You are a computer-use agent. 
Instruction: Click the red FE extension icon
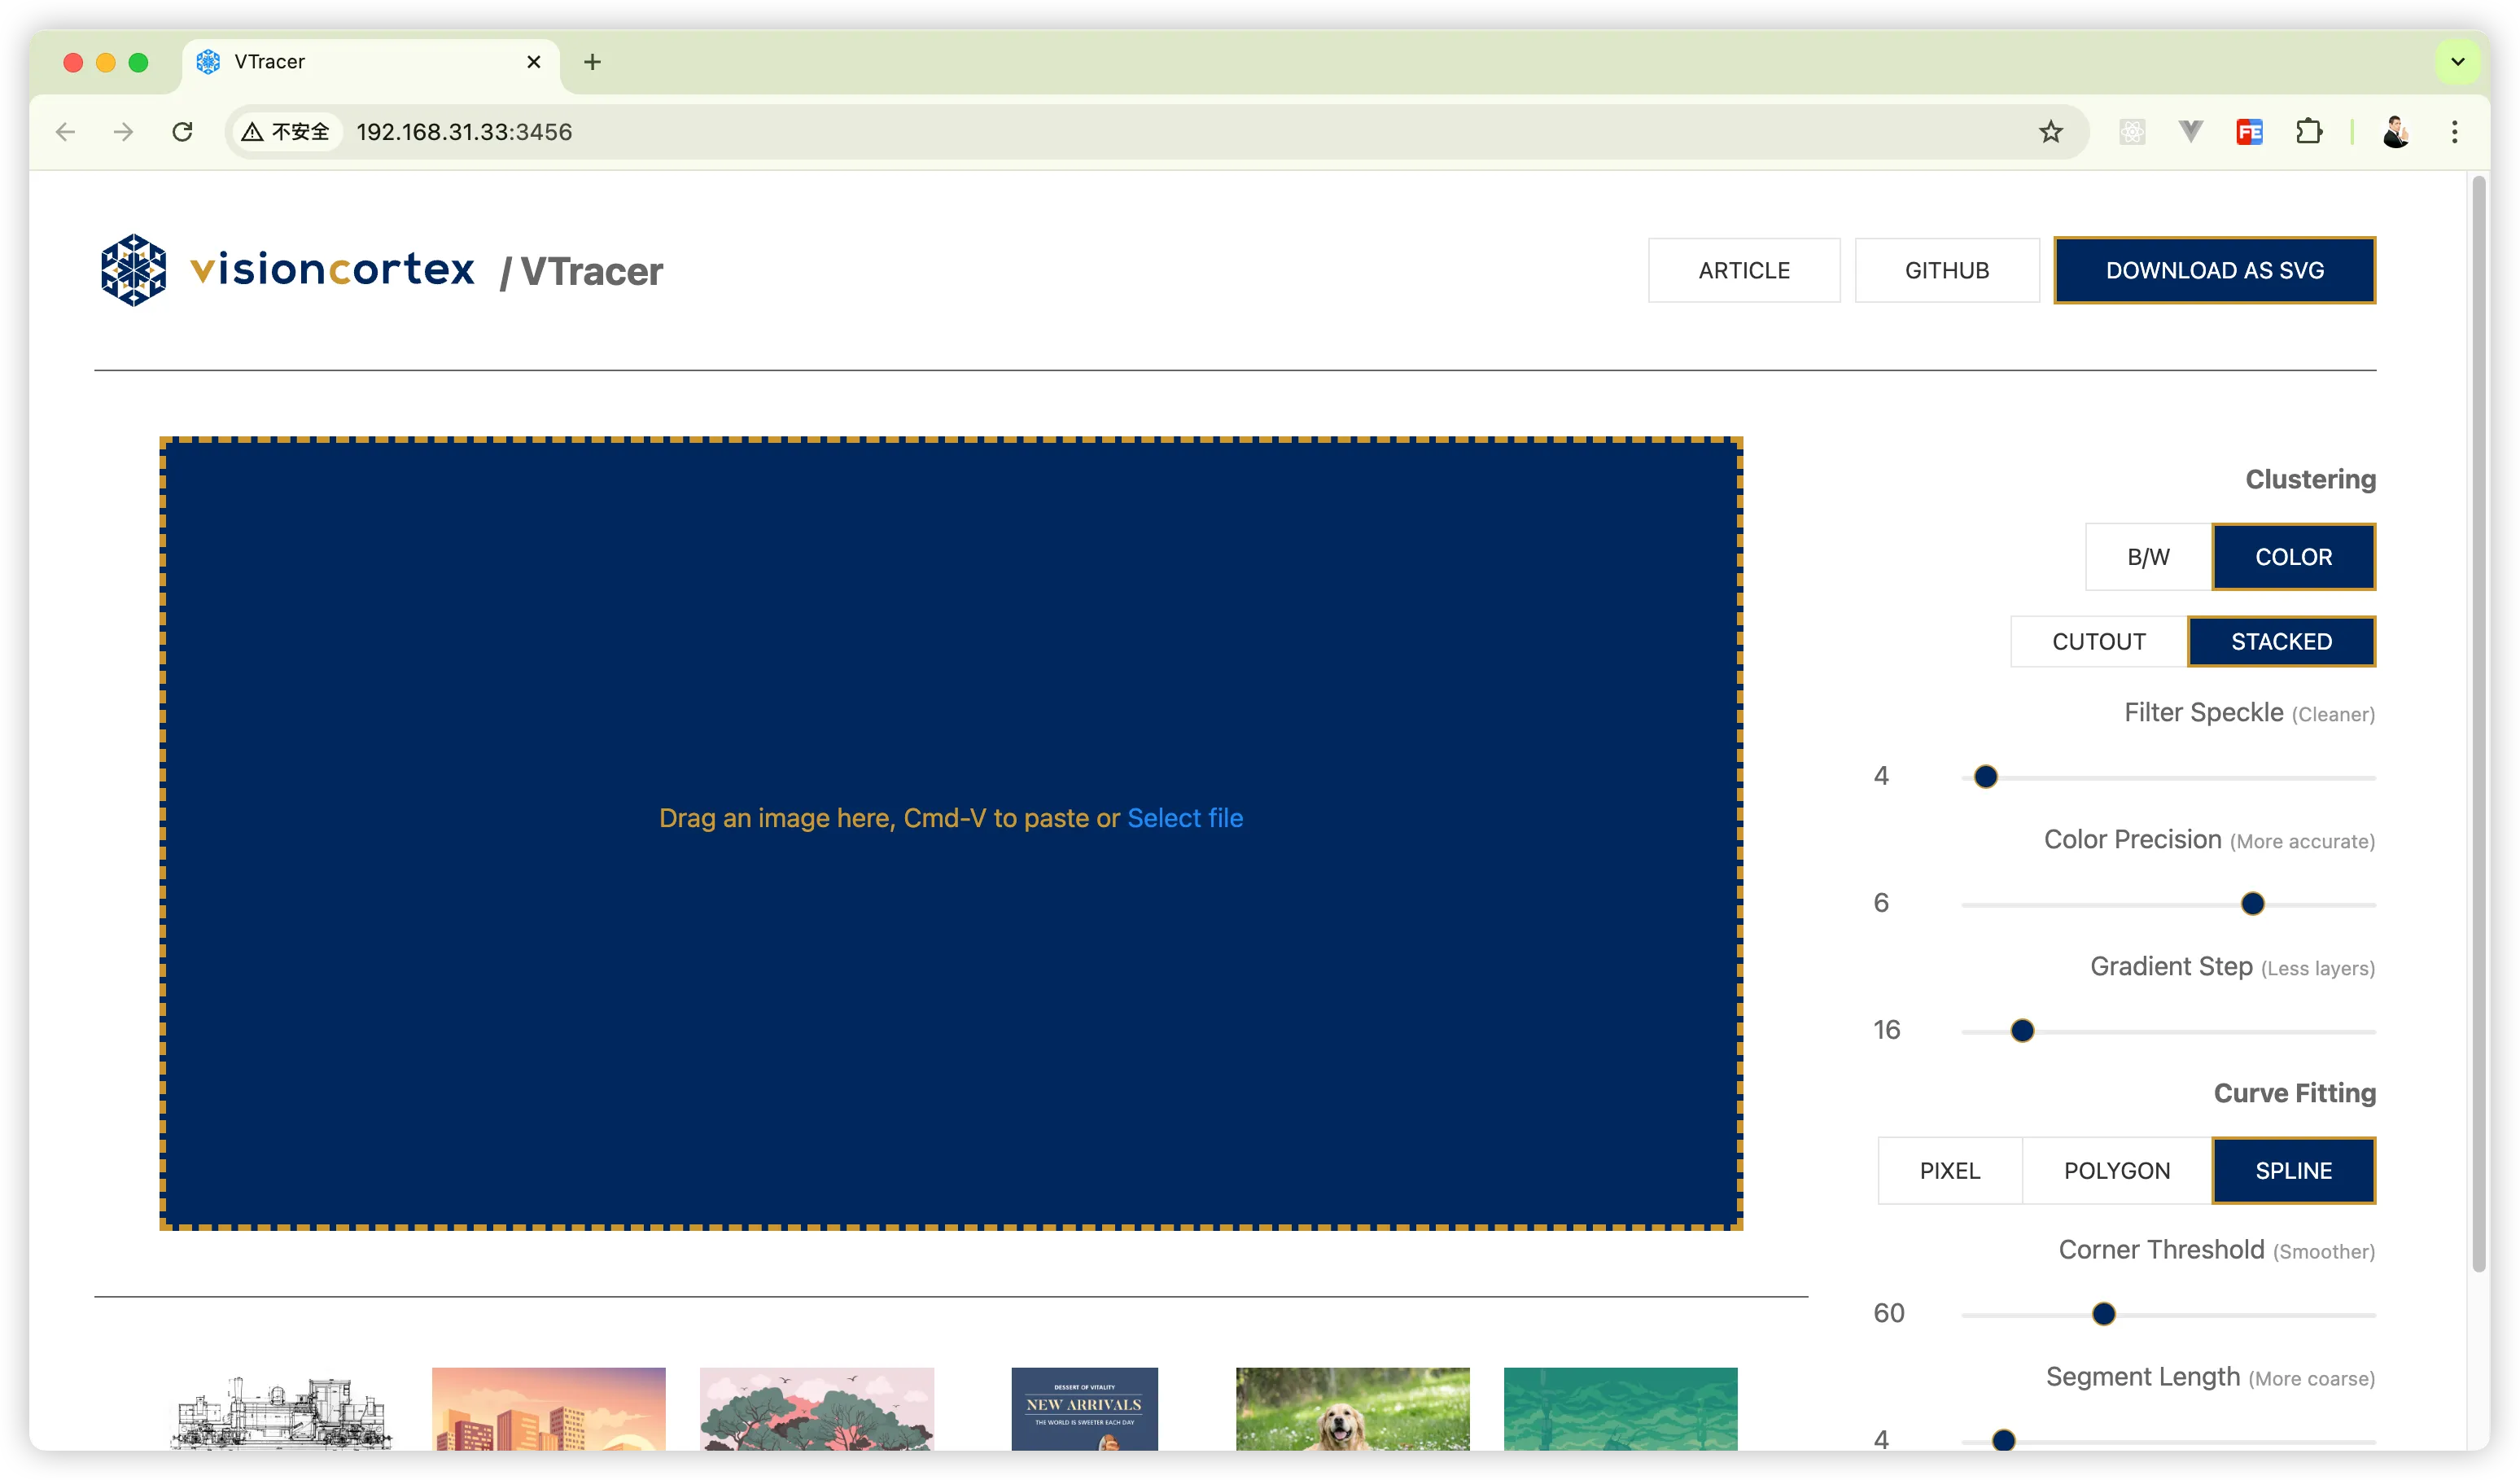tap(2249, 132)
